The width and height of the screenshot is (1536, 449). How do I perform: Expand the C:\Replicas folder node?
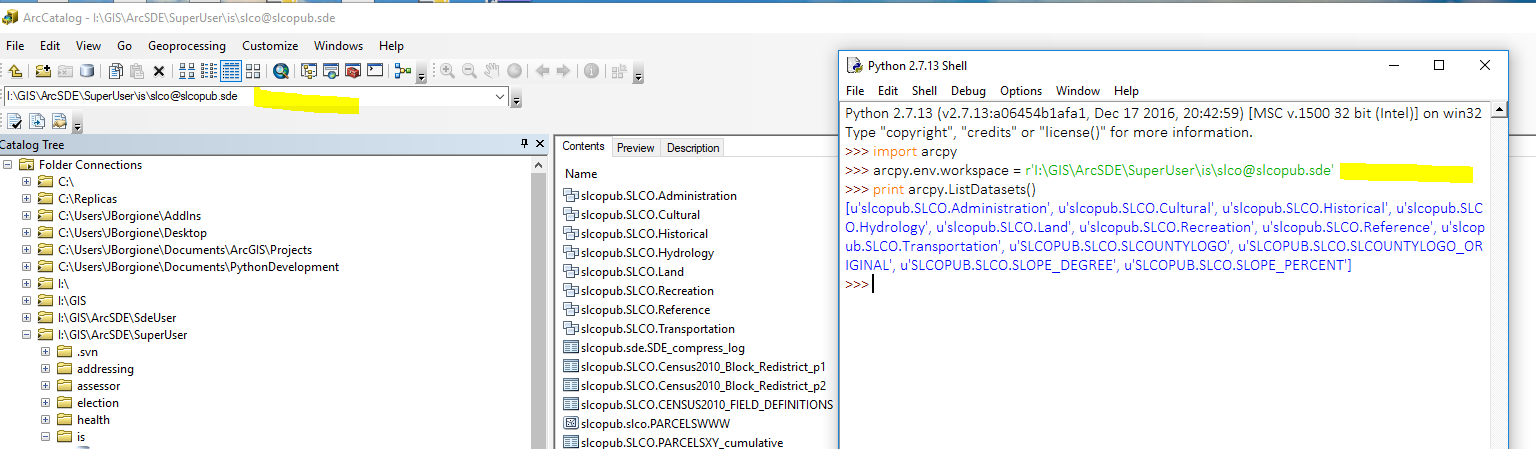coord(27,199)
